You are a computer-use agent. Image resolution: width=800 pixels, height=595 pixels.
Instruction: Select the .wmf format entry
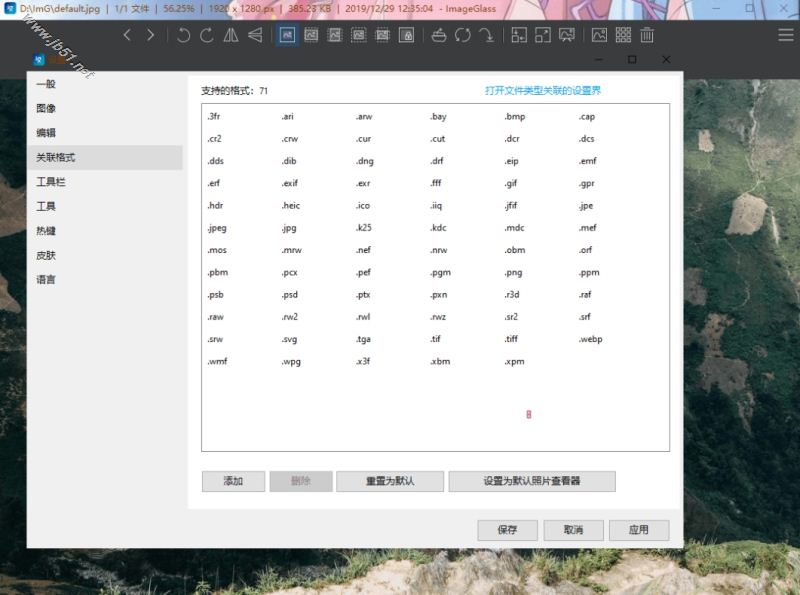[x=217, y=362]
